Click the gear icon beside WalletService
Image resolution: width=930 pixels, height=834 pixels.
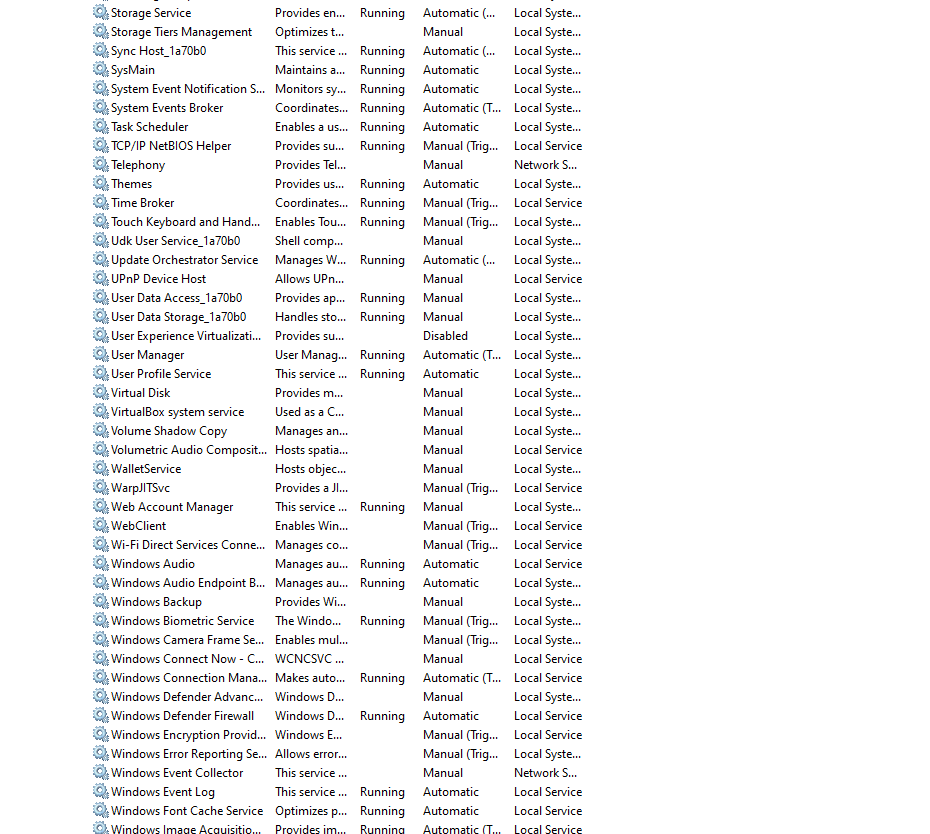pos(101,468)
